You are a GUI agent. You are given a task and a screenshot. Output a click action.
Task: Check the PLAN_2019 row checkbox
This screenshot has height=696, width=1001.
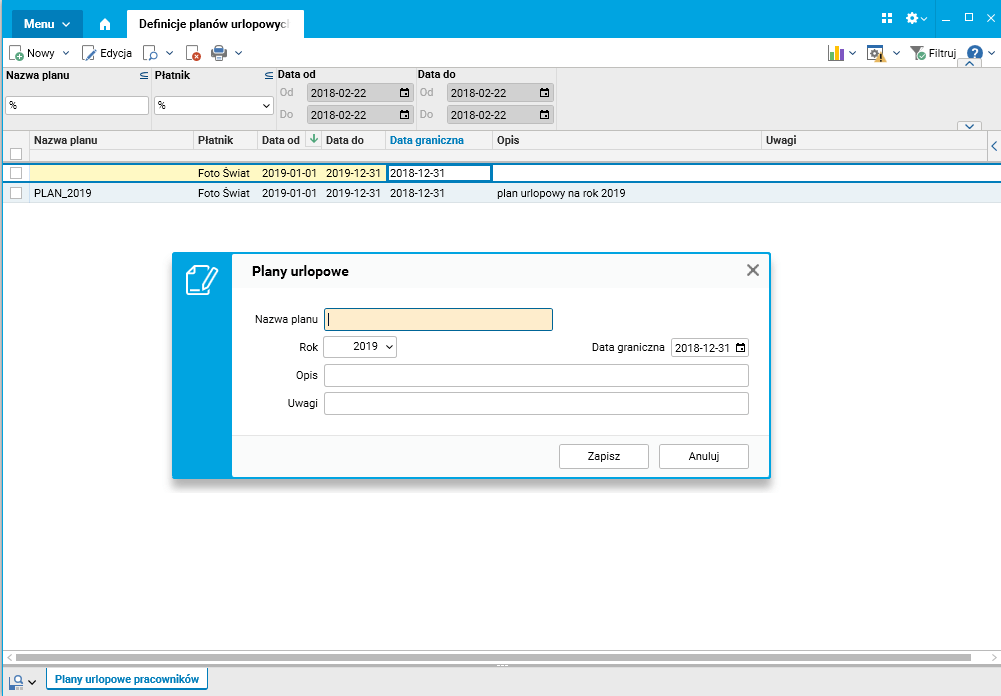pos(16,193)
